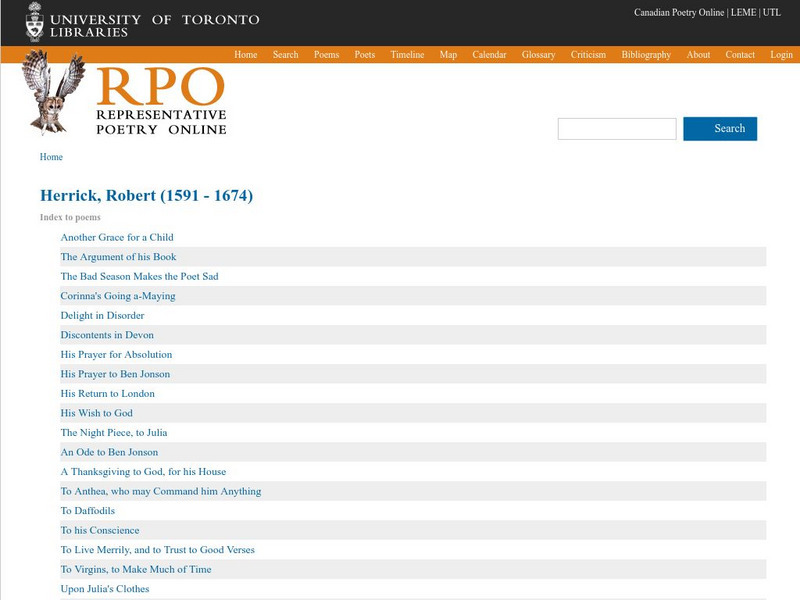800x600 pixels.
Task: Open A Thanksgiving to God, for his House
Action: tap(143, 471)
